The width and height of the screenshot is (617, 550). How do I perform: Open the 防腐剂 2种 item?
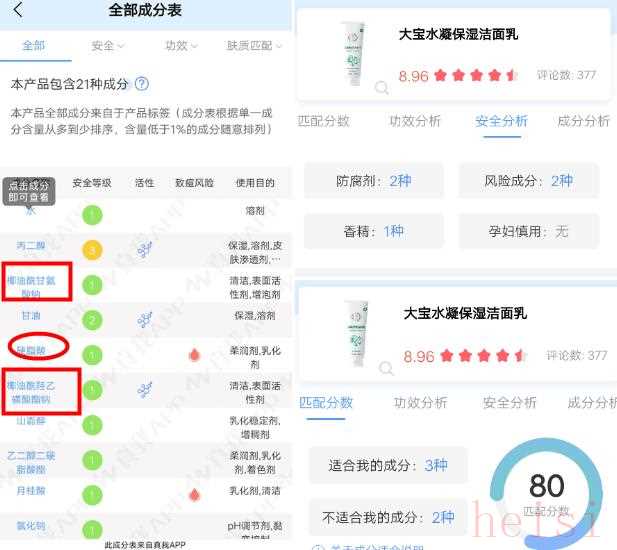pos(373,181)
